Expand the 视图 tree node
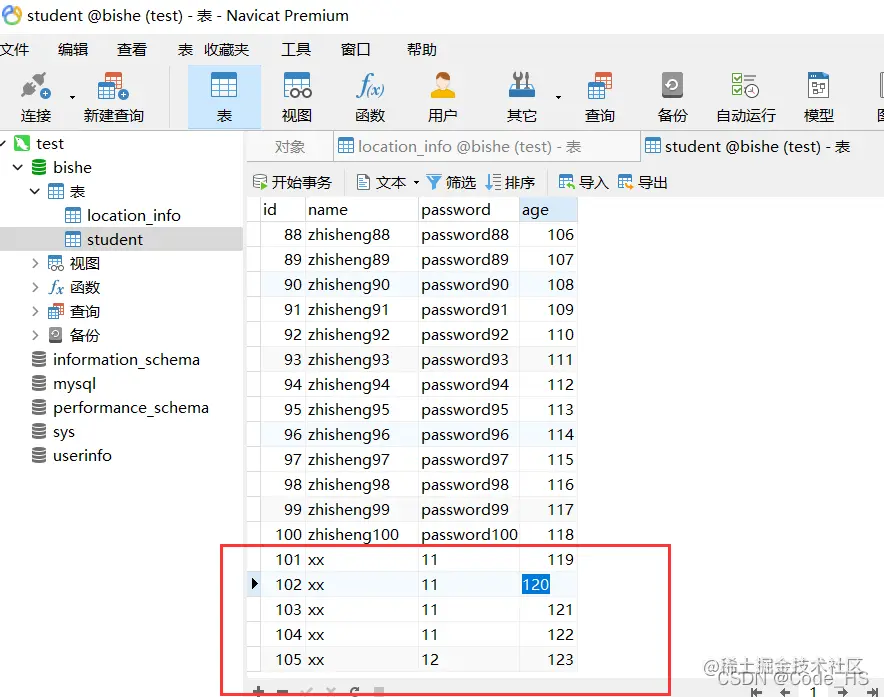Screen dimensions: 884x697 tap(35, 263)
